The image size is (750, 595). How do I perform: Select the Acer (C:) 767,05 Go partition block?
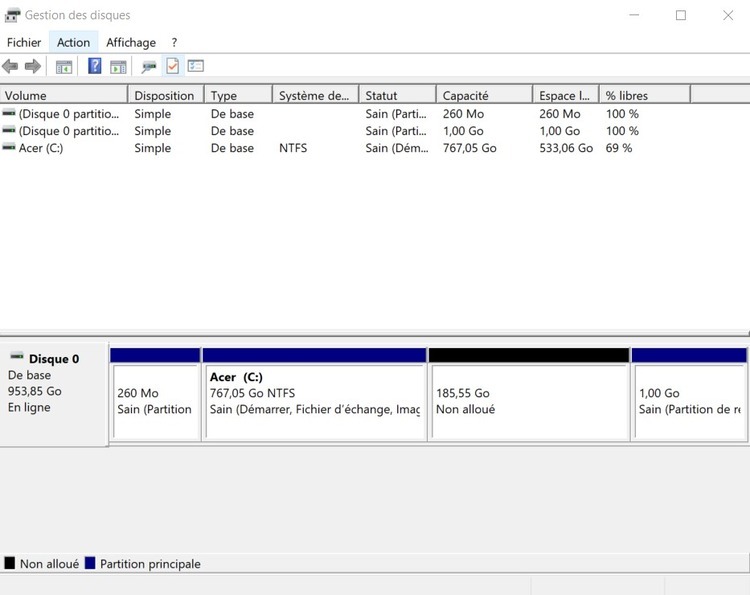tap(314, 401)
